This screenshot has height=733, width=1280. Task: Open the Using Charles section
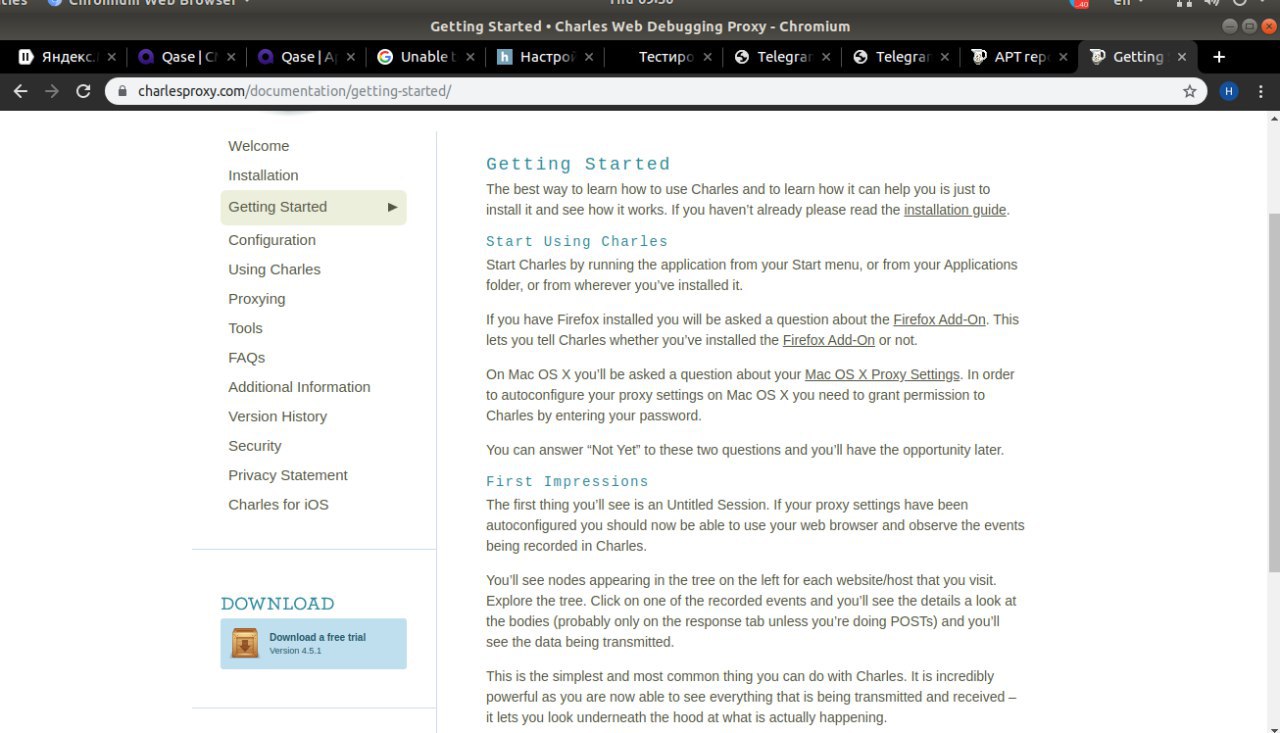coord(274,269)
